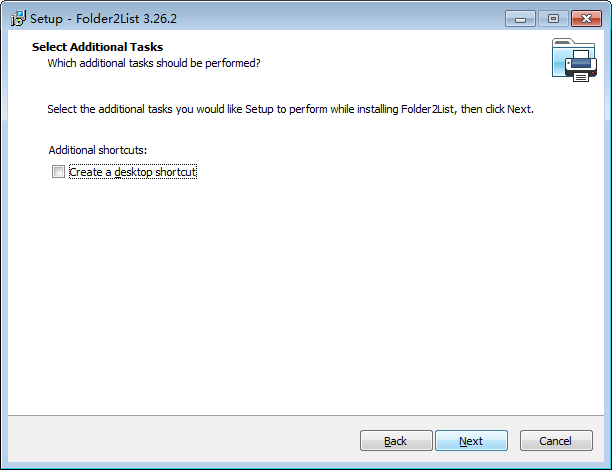Viewport: 612px width, 470px height.
Task: Close the Folder2List Setup wizard
Action: pyautogui.click(x=582, y=18)
